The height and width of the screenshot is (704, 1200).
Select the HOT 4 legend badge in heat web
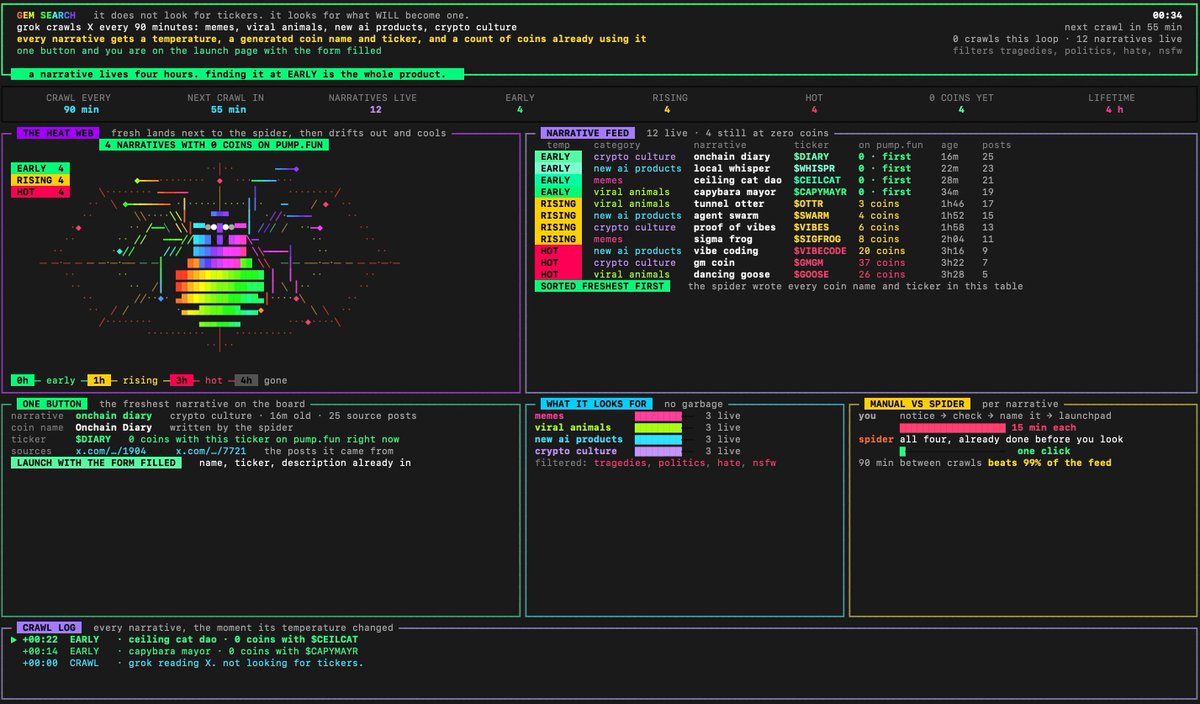pos(40,192)
